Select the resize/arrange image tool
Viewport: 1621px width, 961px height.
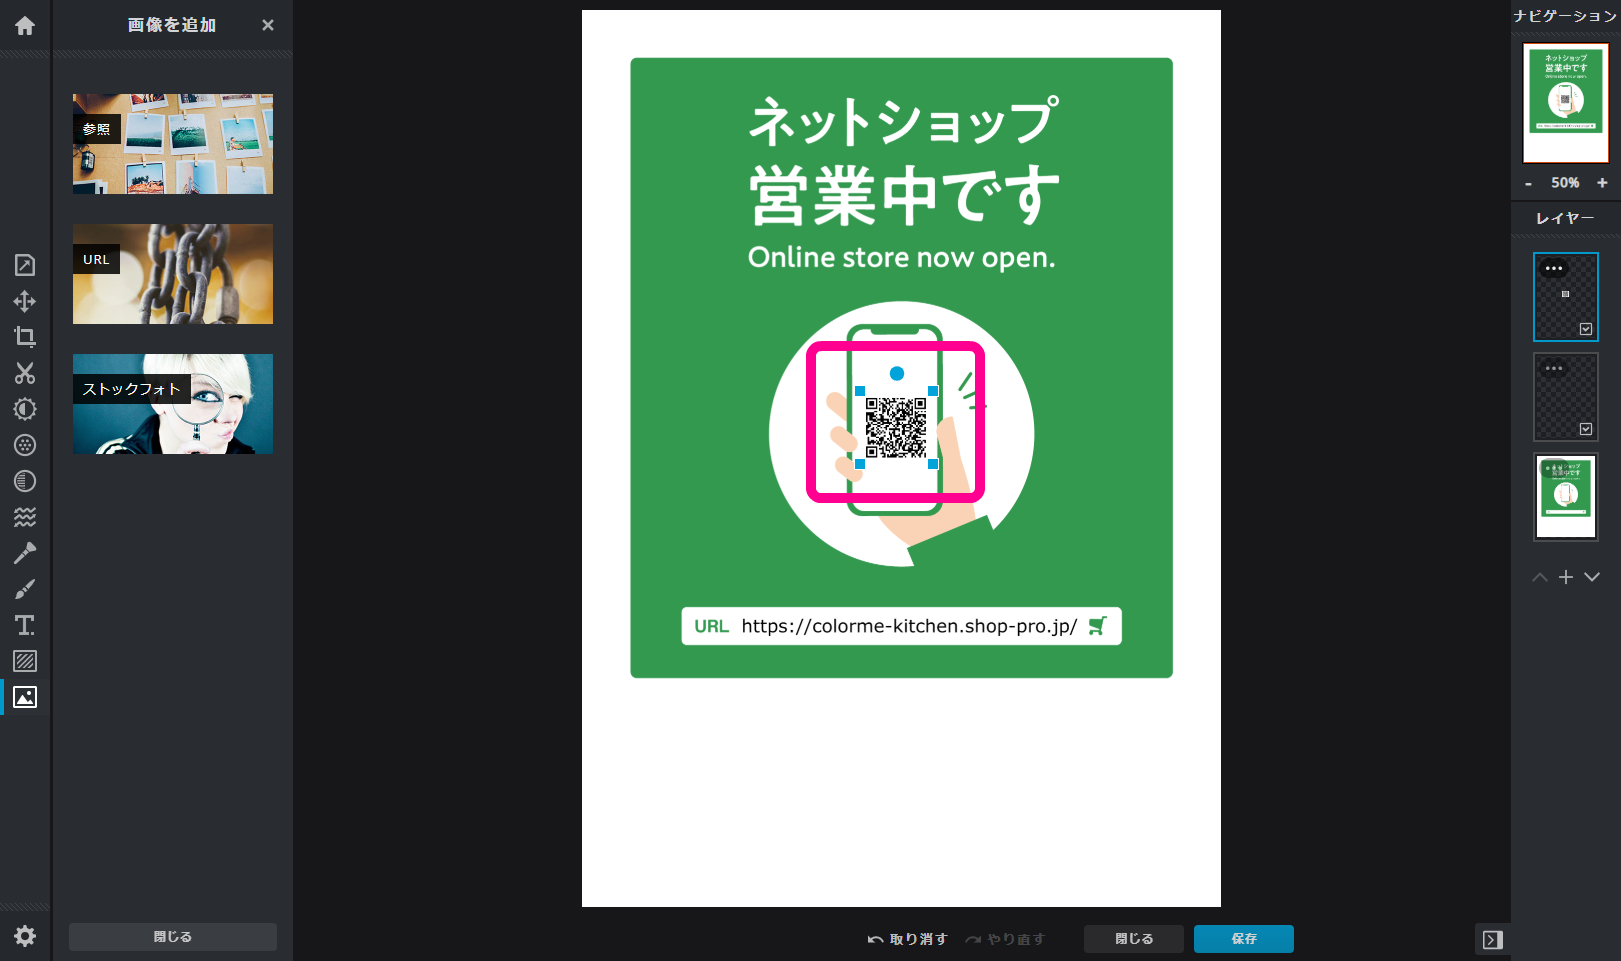coord(25,265)
